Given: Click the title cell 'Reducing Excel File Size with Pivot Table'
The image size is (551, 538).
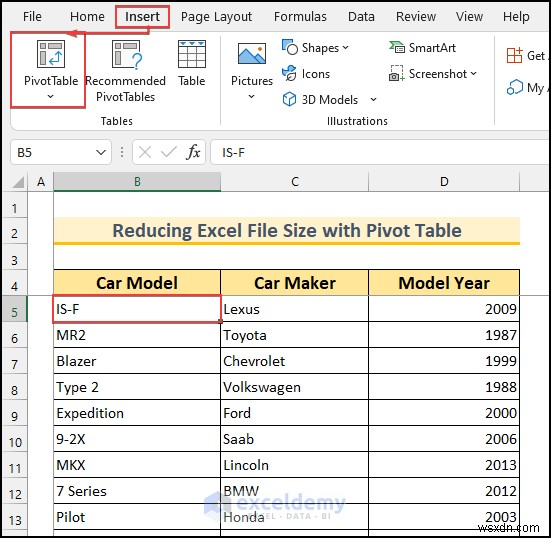Looking at the screenshot, I should coord(287,231).
